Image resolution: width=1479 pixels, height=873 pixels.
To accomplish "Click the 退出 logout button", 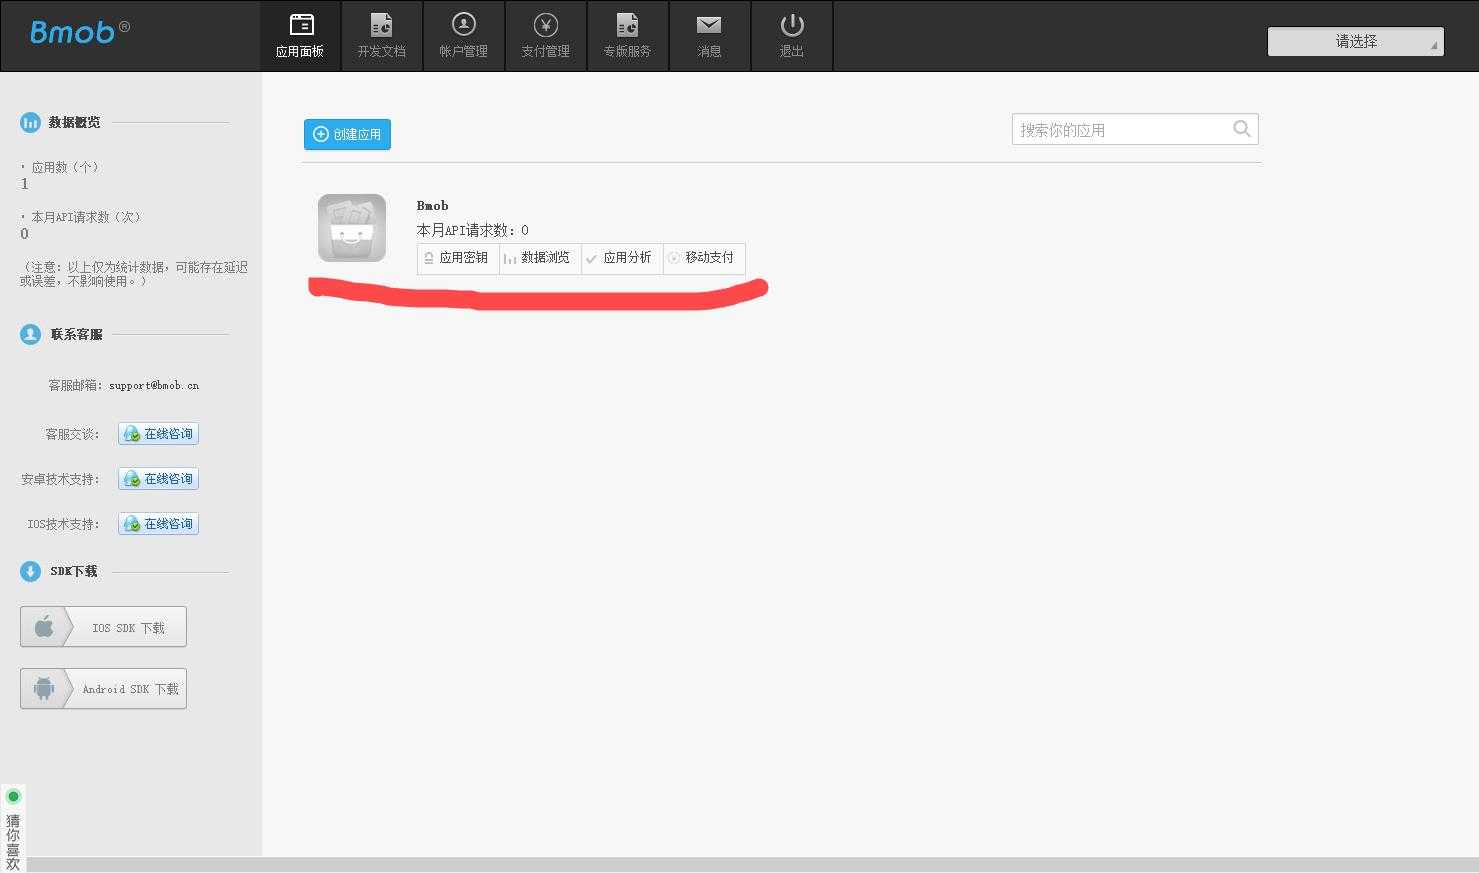I will coord(792,36).
